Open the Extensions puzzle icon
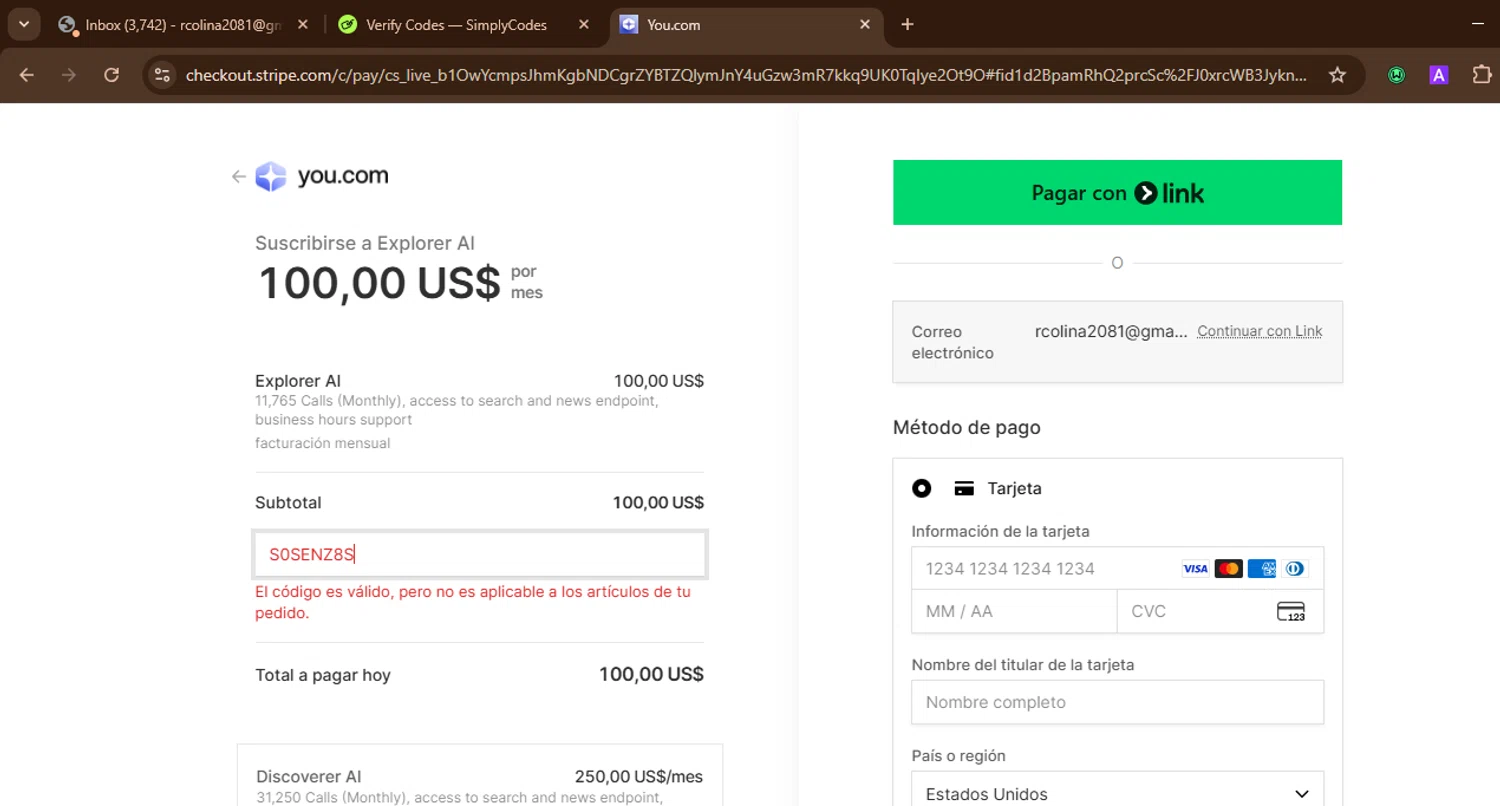1500x806 pixels. [x=1482, y=75]
